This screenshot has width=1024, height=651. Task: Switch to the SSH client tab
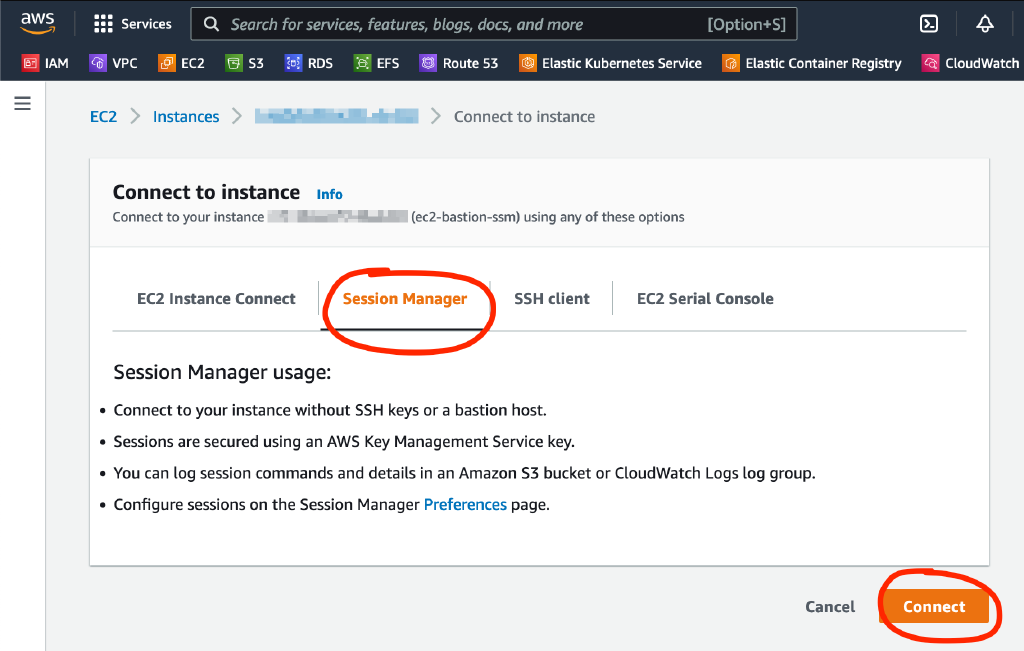pyautogui.click(x=552, y=298)
